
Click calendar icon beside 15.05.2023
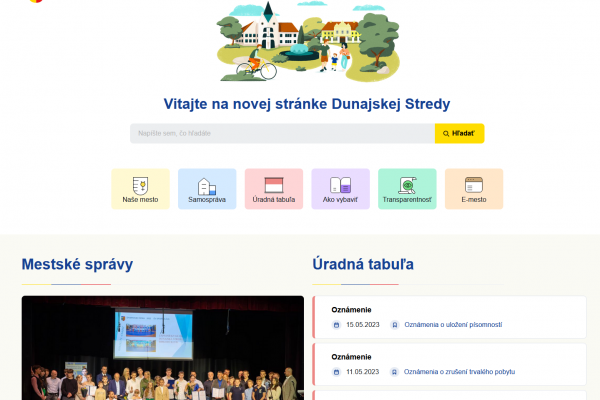[336, 325]
